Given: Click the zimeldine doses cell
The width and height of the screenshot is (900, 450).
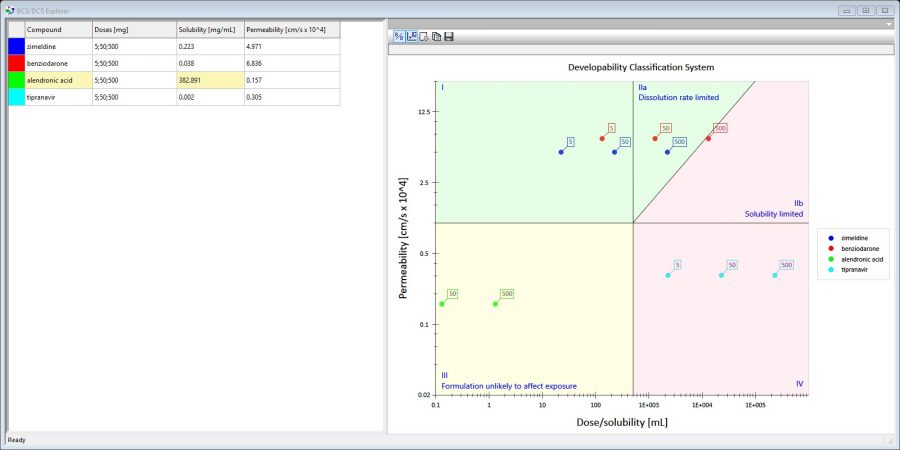Looking at the screenshot, I should tap(133, 46).
